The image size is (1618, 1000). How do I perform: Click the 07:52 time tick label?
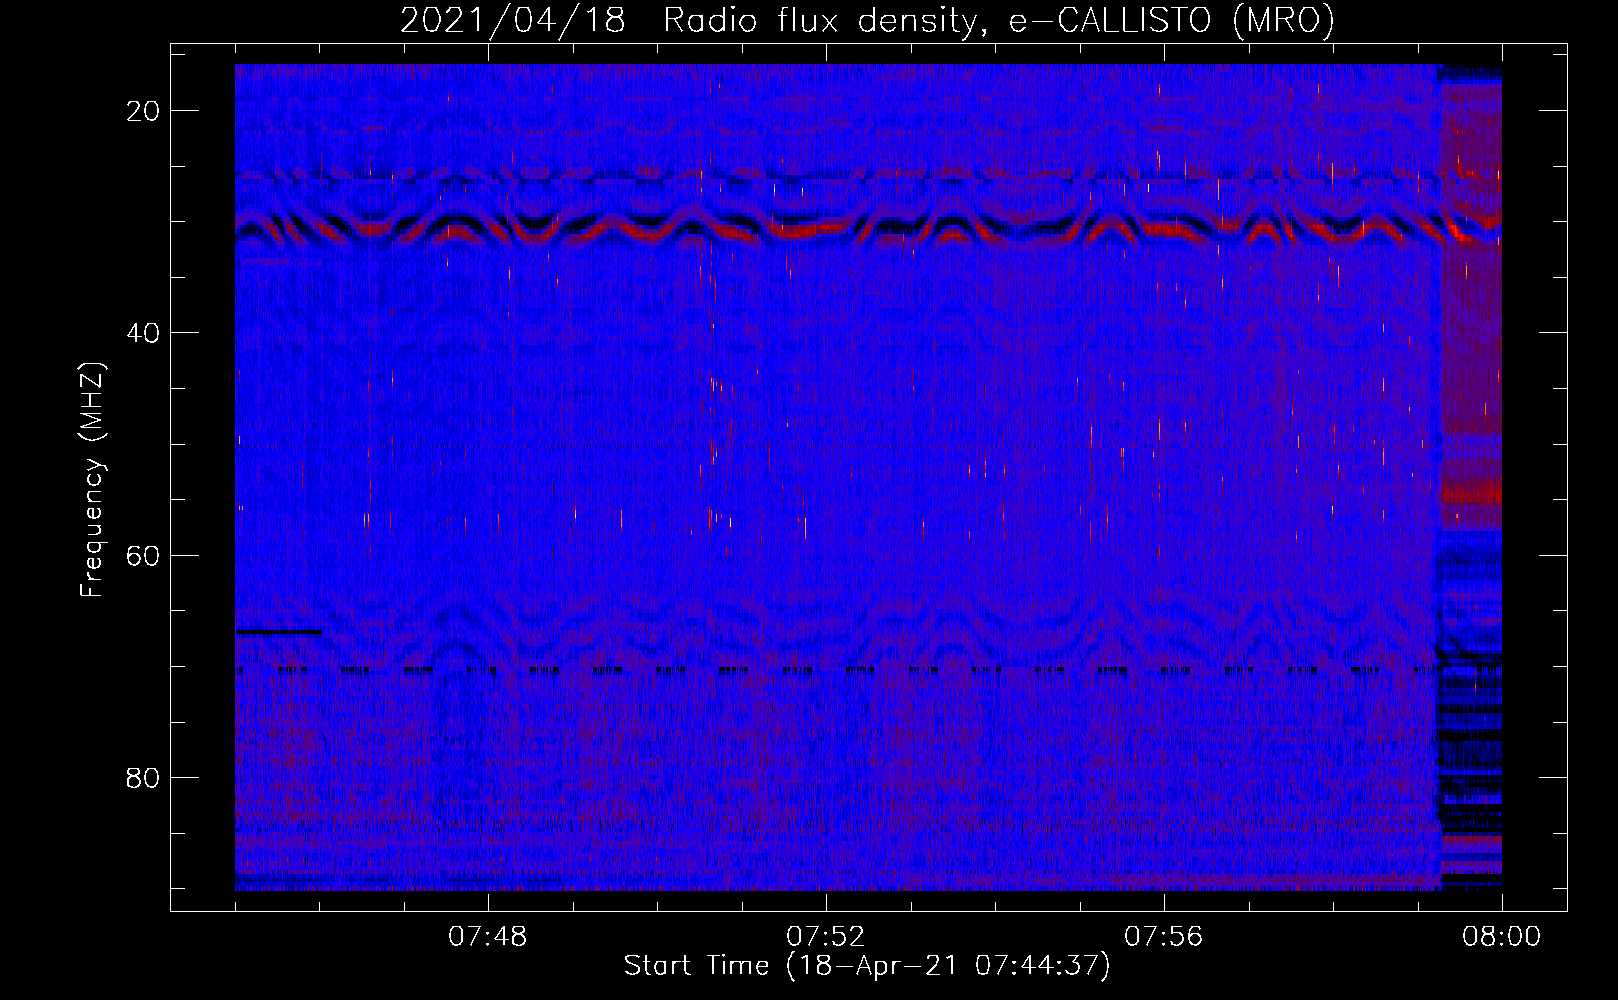click(x=825, y=937)
